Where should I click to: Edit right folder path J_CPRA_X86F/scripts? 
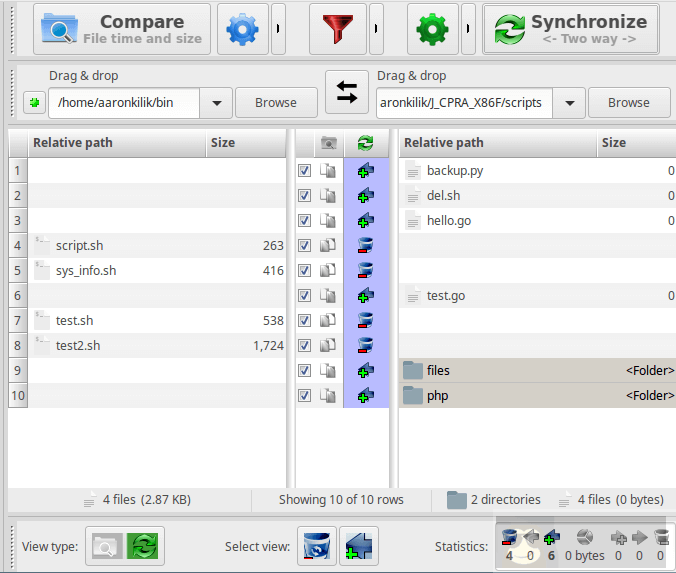click(x=464, y=103)
